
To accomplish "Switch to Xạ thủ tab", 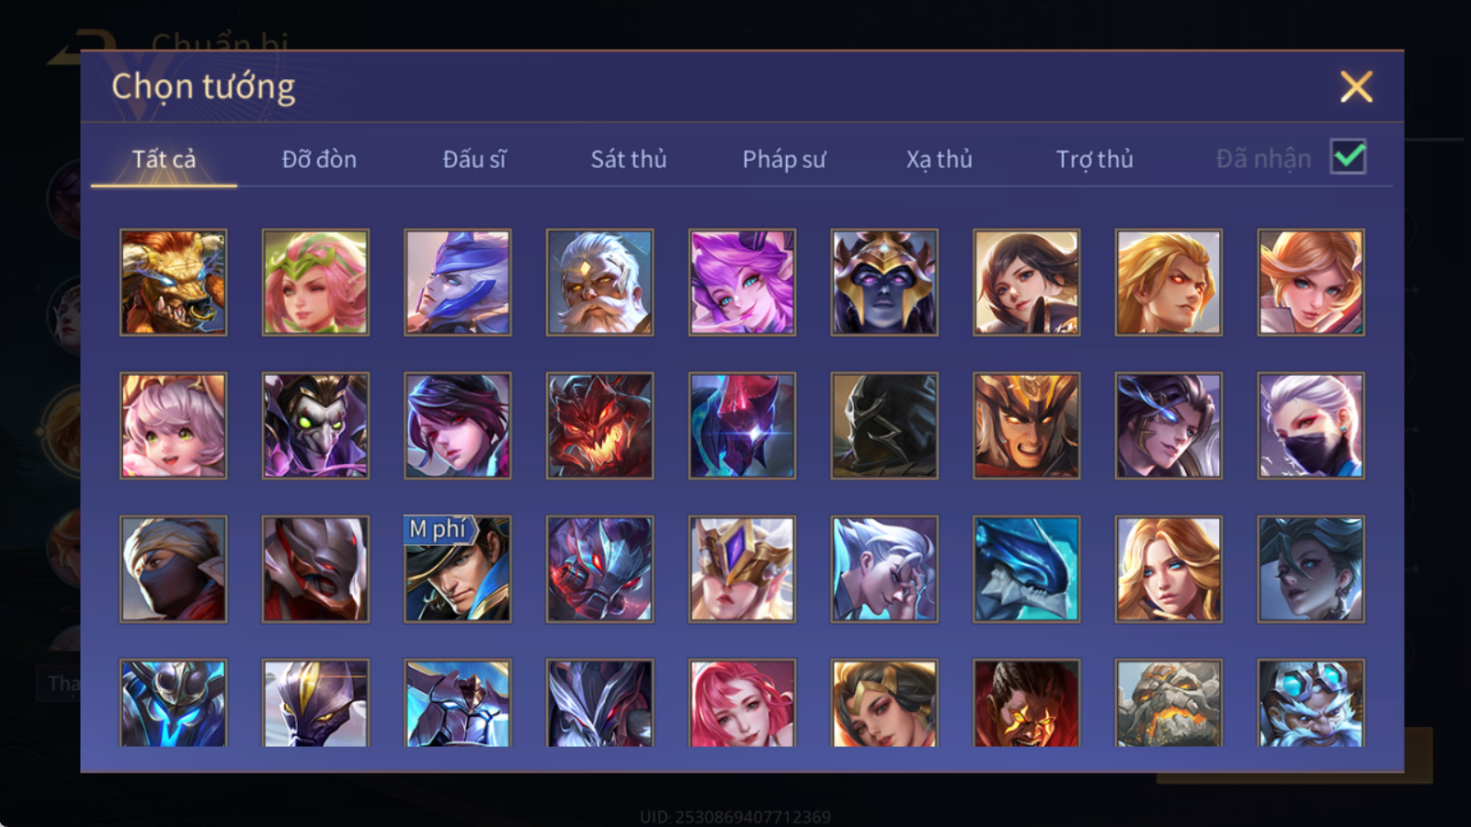I will point(939,159).
